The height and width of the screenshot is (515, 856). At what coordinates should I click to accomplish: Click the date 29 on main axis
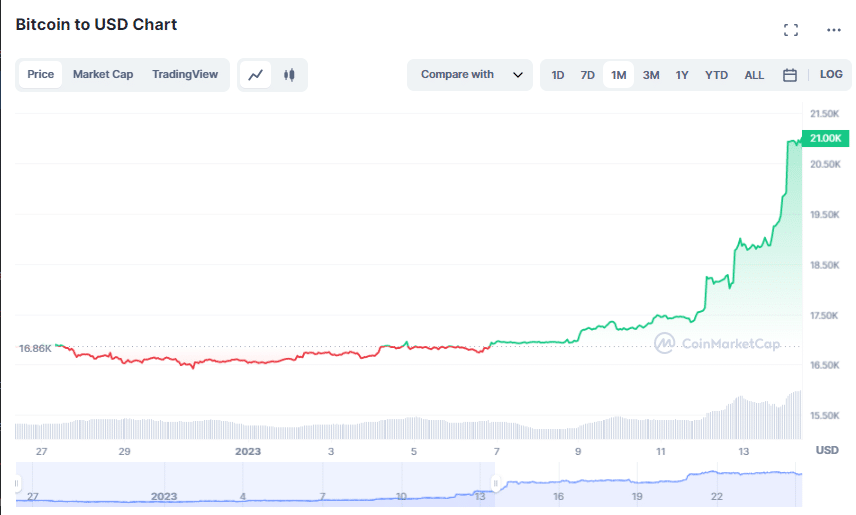tap(124, 452)
